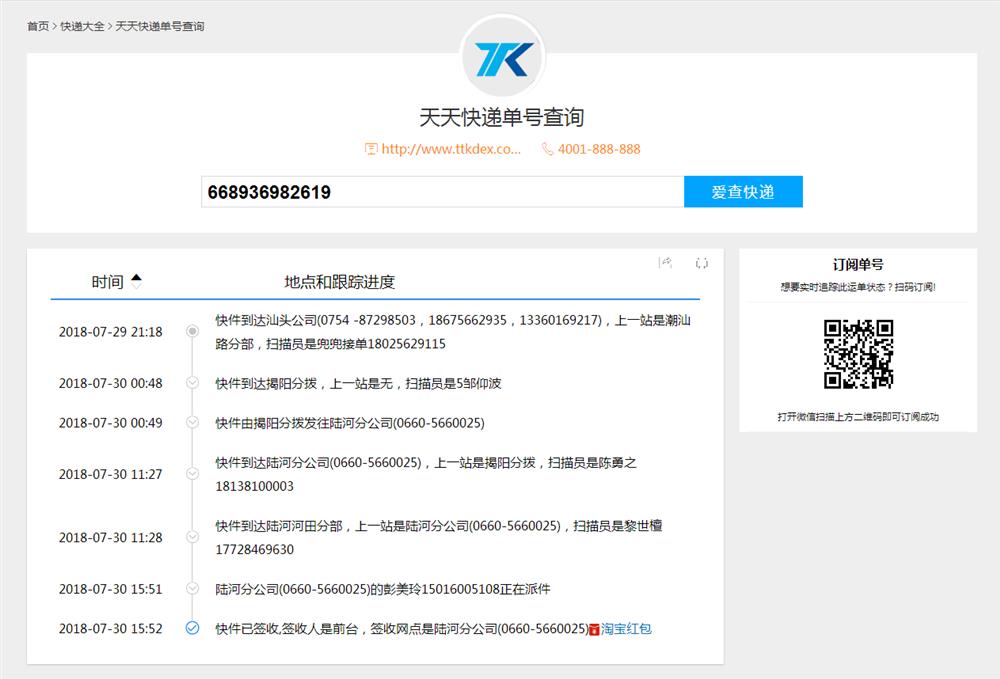
Task: Click the timeline node for 2018-07-30 15:51
Action: [x=192, y=588]
